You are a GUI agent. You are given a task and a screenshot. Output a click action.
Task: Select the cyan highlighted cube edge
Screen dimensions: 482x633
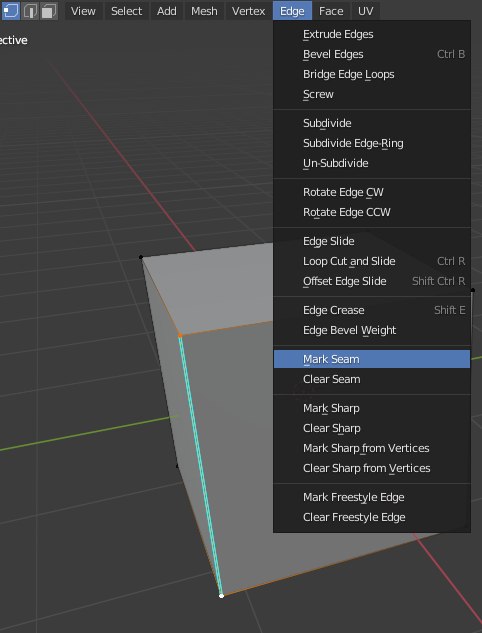[x=201, y=465]
